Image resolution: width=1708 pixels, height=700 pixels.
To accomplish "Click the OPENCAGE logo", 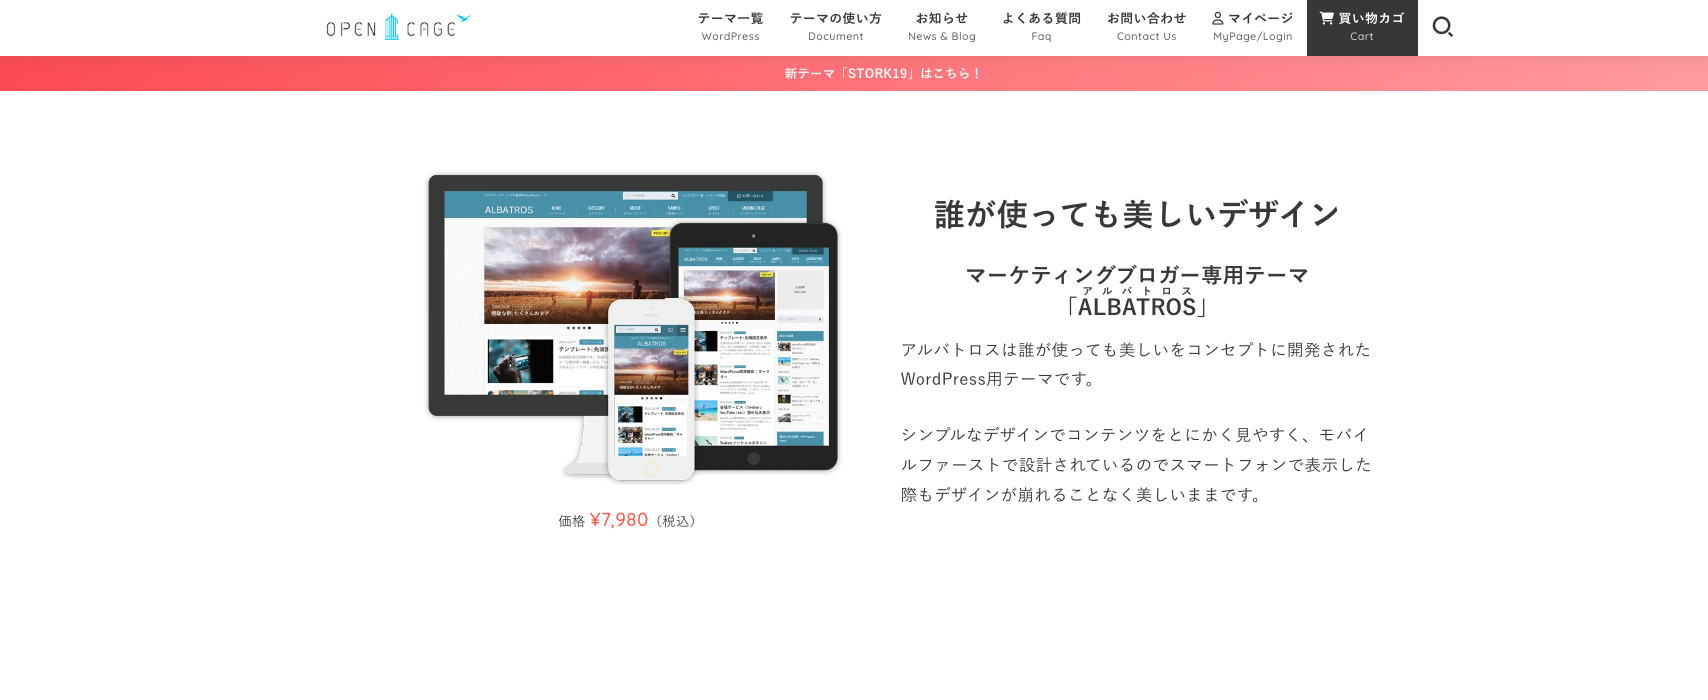I will [398, 27].
